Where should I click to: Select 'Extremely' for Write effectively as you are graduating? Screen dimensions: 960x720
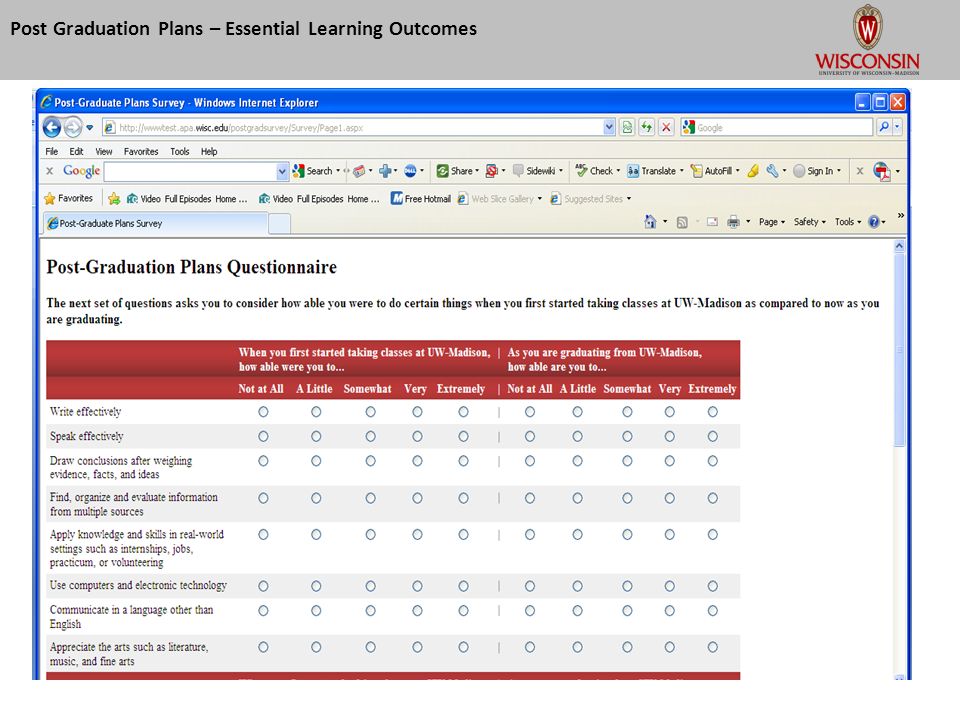[x=713, y=412]
